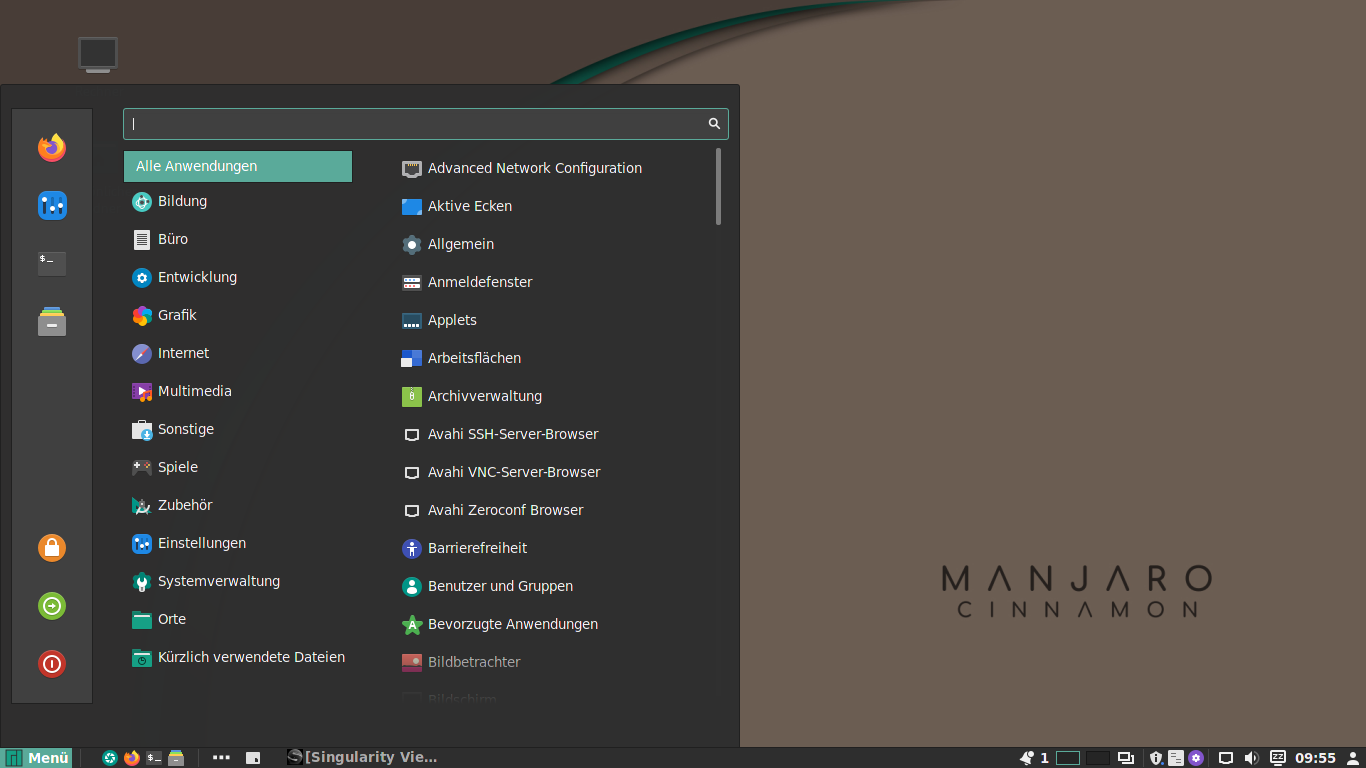Screen dimensions: 1366x768
Task: Select the Internet category
Action: pos(238,353)
